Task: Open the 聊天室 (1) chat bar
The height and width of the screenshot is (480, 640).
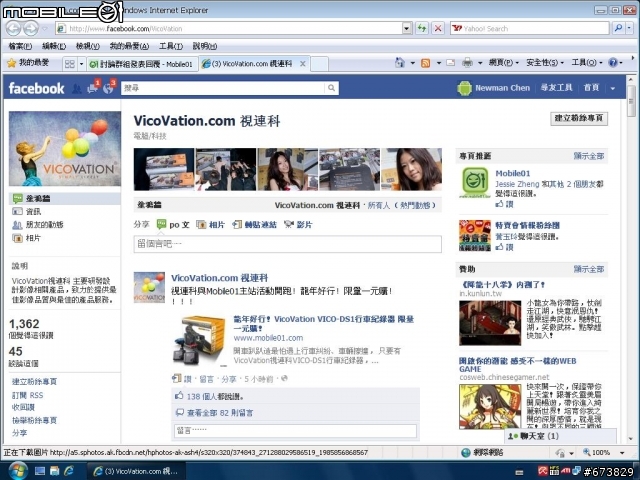Action: [x=560, y=436]
